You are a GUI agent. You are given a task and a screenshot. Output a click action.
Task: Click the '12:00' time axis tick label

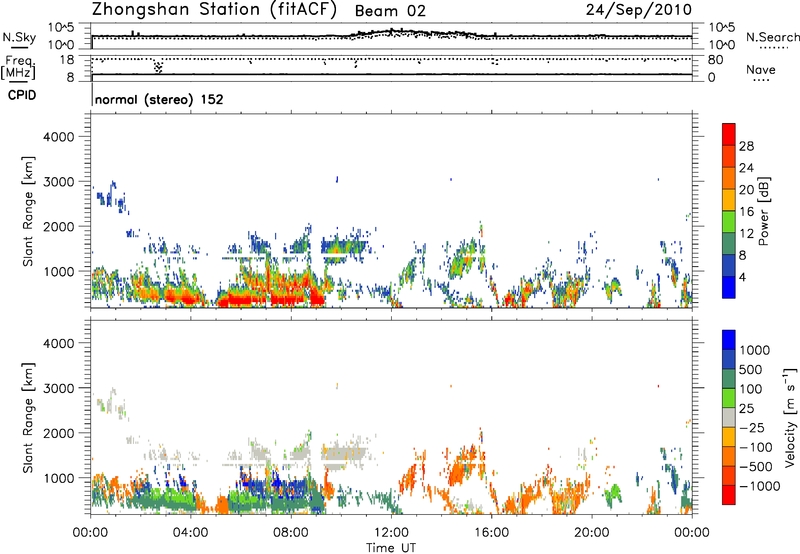pyautogui.click(x=391, y=533)
